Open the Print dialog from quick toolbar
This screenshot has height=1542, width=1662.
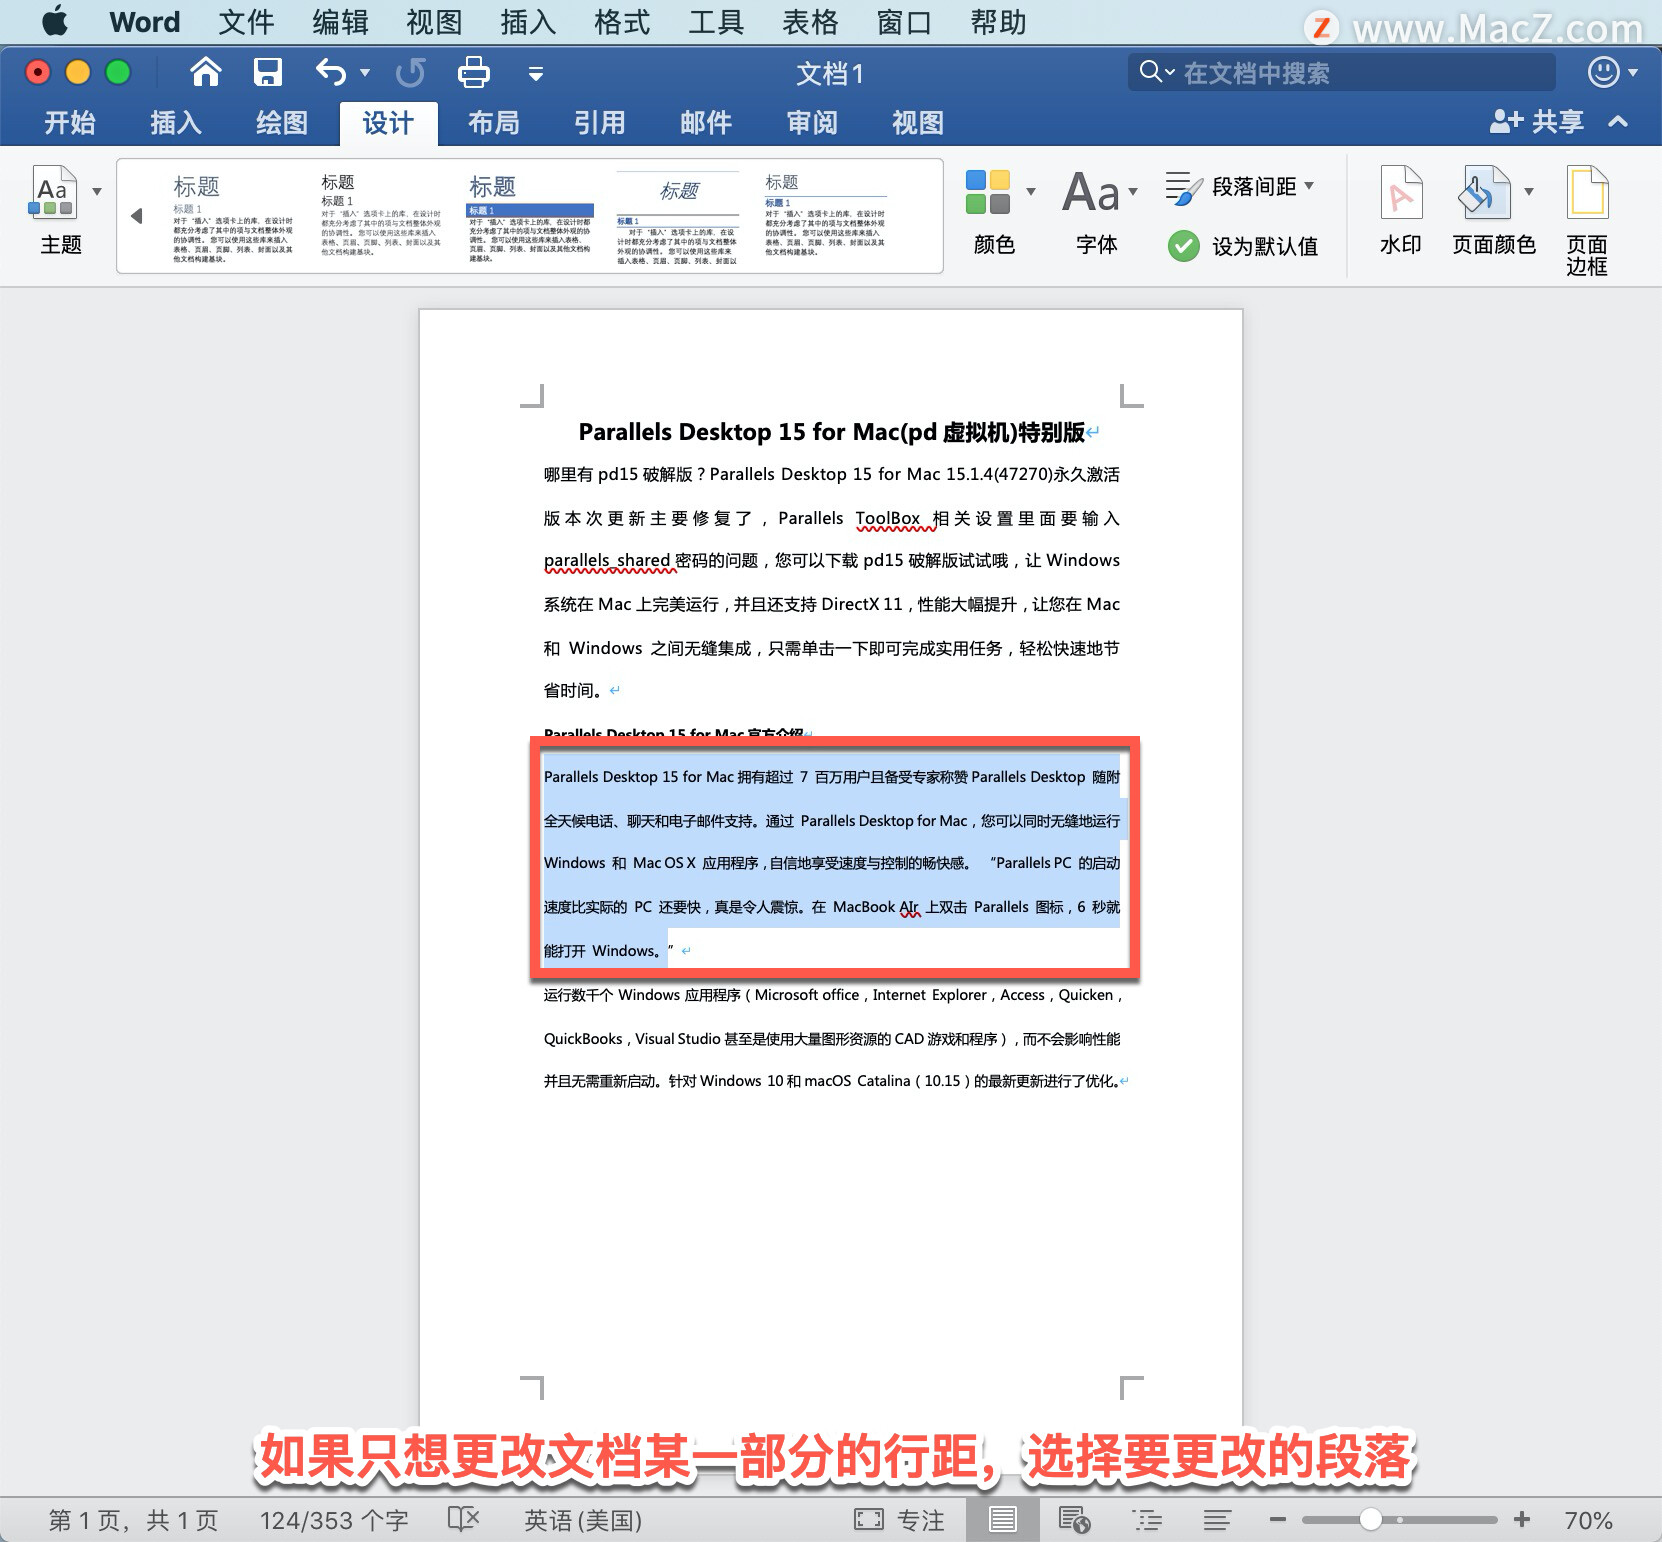472,72
